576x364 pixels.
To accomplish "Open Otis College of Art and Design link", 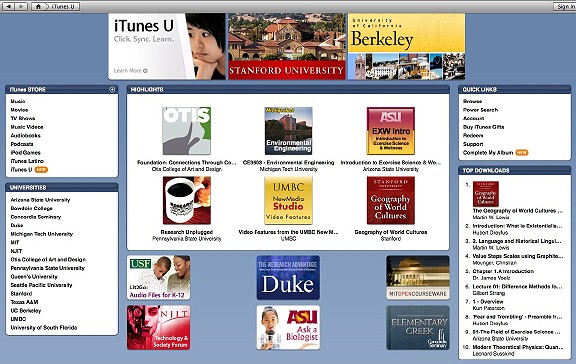I will tap(48, 259).
